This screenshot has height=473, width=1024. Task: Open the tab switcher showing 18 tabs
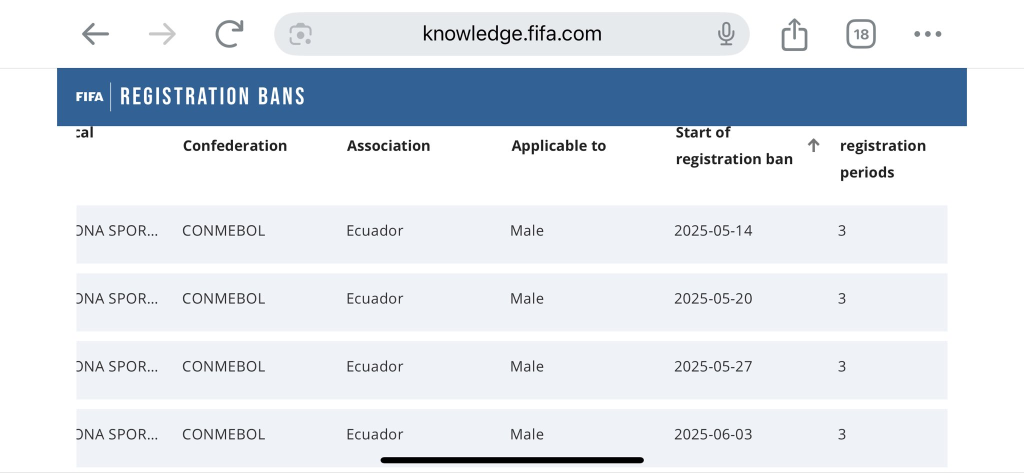tap(861, 34)
